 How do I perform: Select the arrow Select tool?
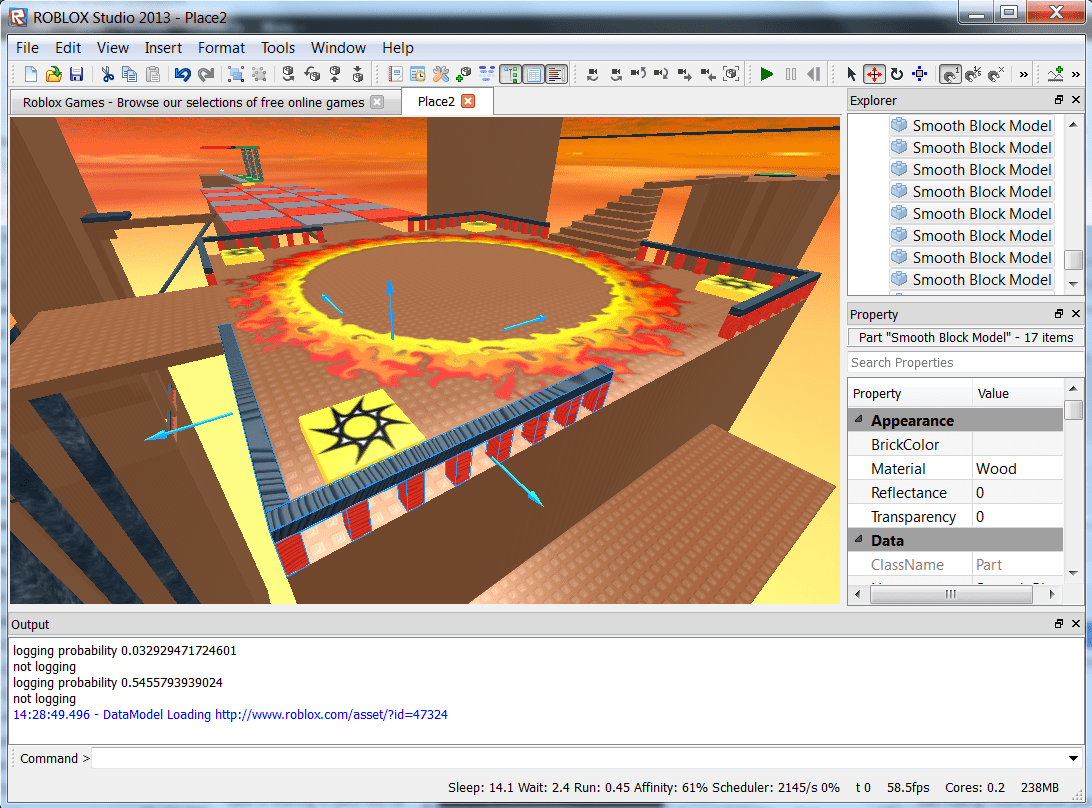tap(852, 74)
